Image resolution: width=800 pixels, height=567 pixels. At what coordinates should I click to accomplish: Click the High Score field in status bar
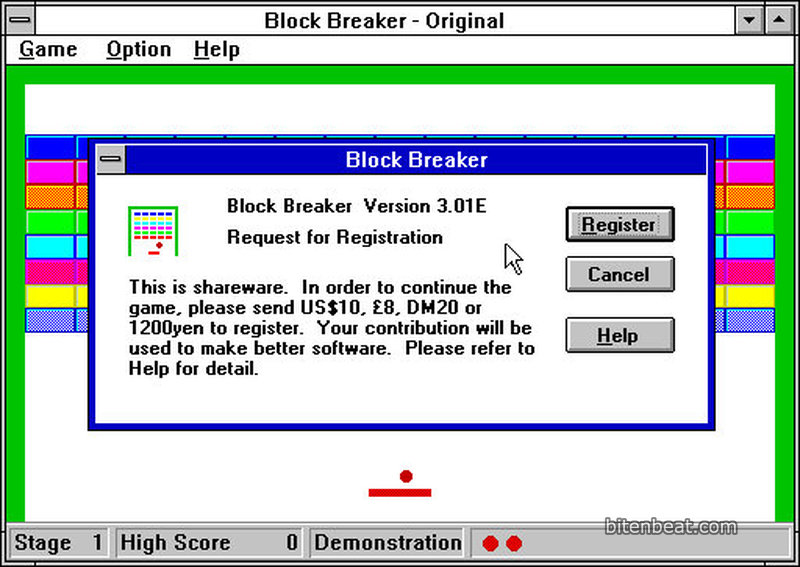coord(209,543)
